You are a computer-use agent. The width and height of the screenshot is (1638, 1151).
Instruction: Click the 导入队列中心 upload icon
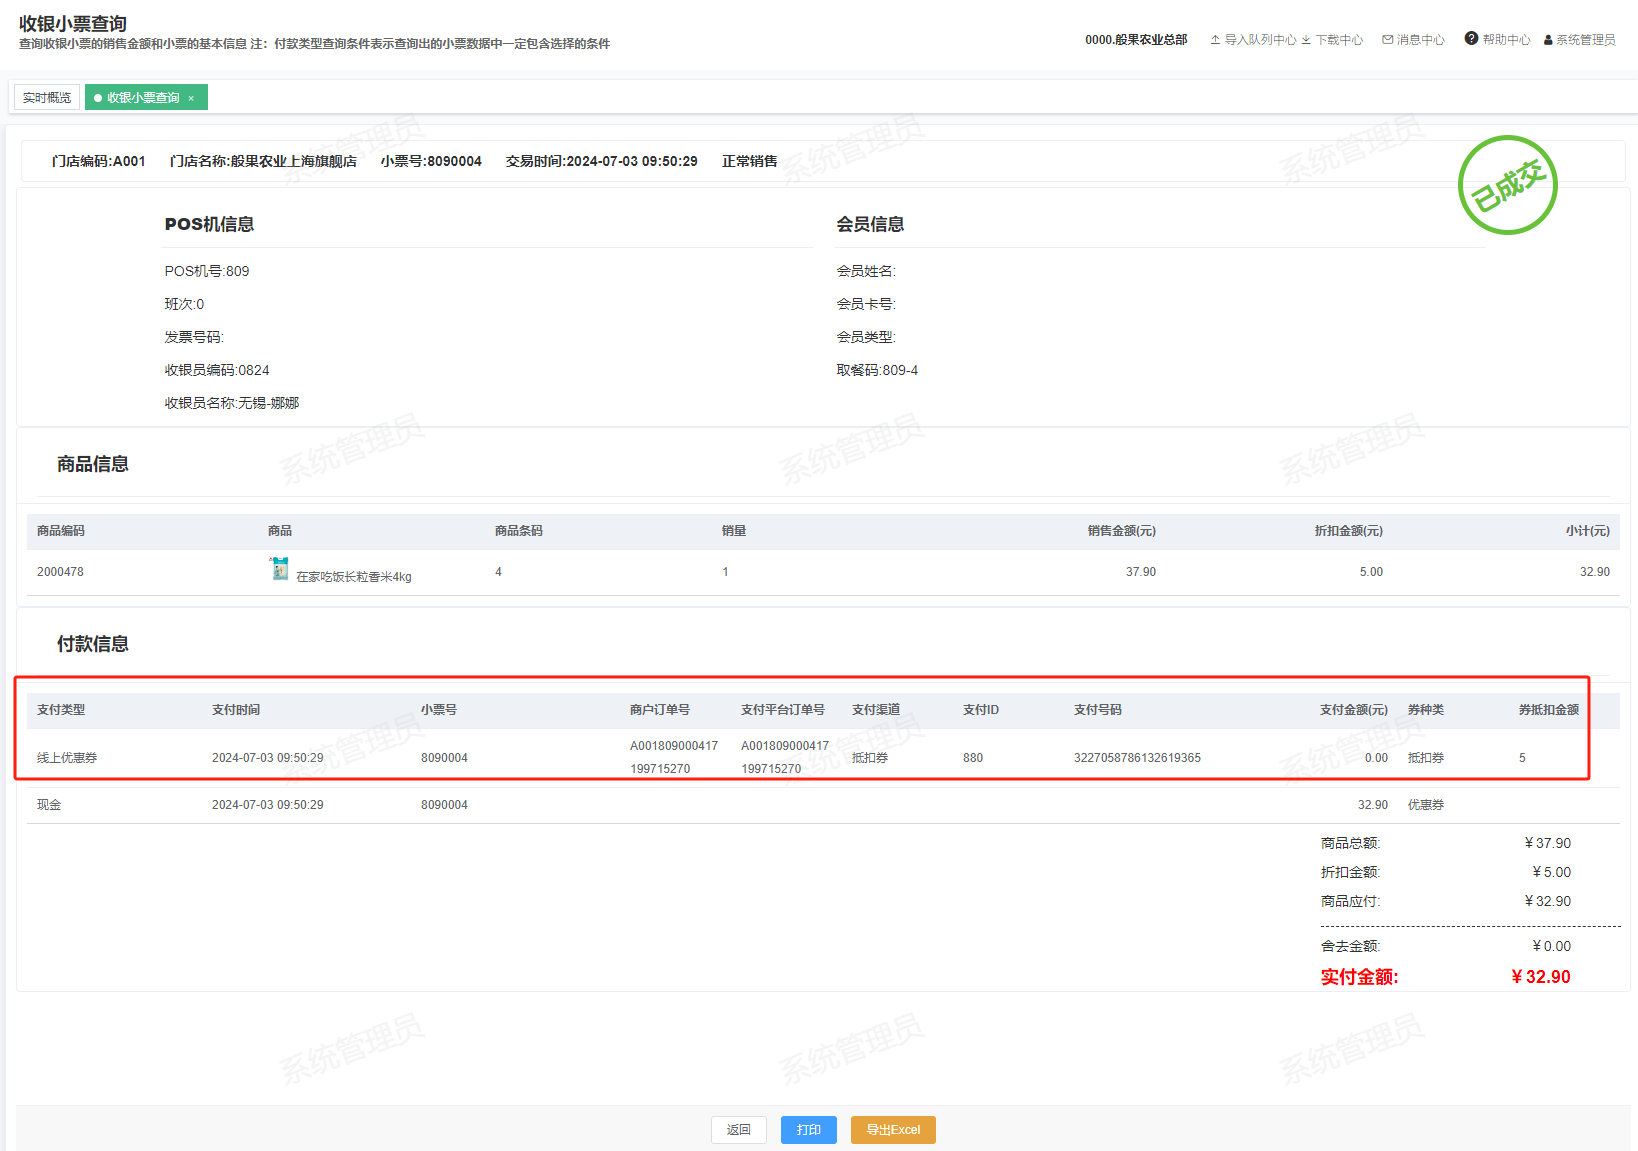point(1215,40)
